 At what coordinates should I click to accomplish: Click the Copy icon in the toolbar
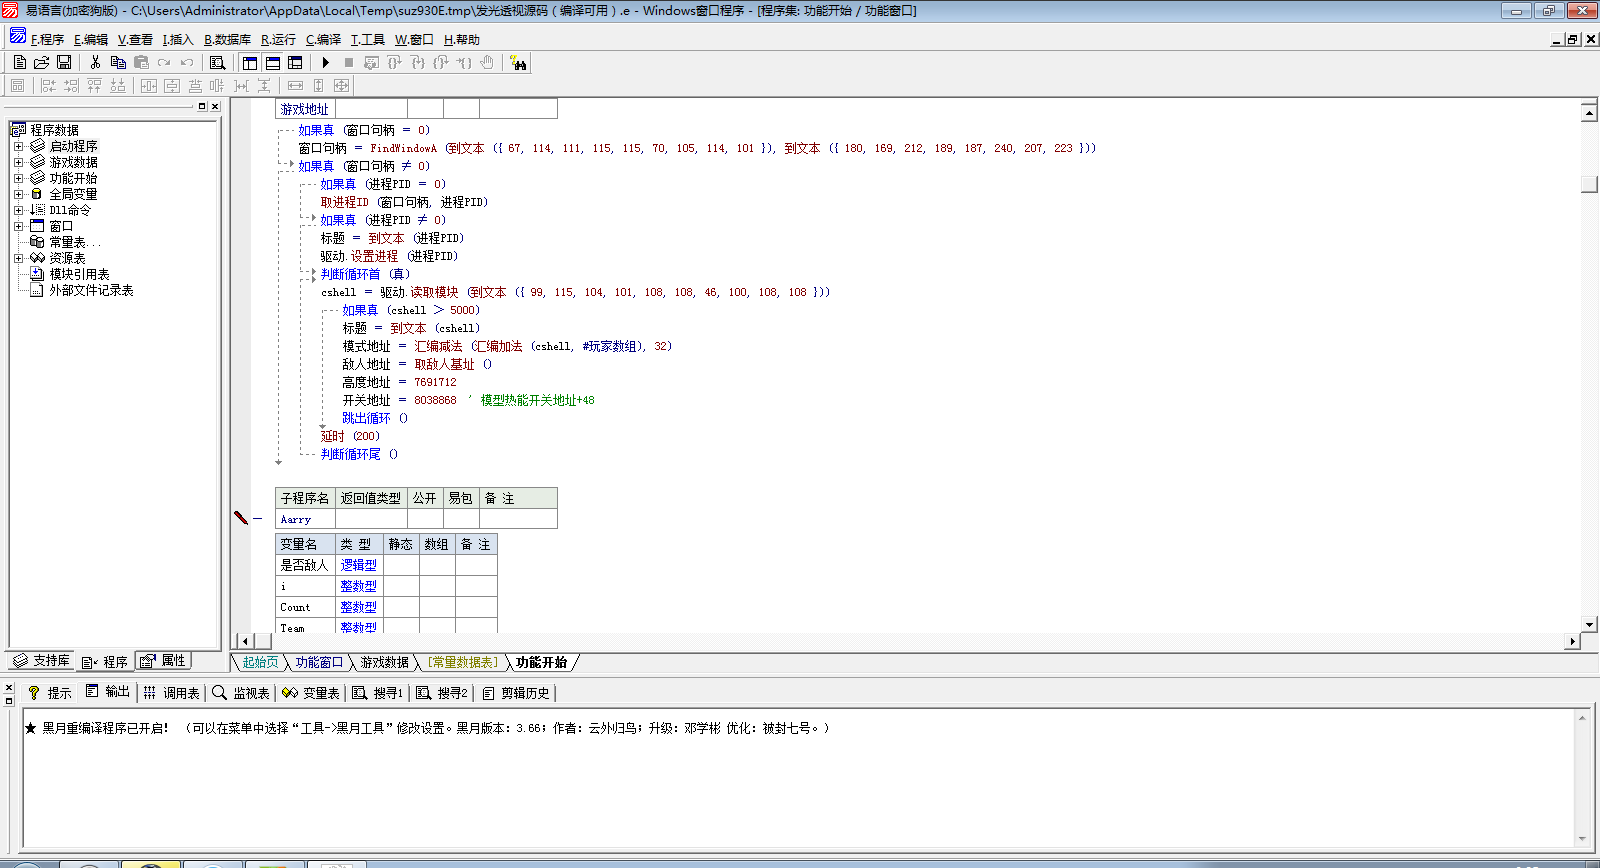point(118,62)
